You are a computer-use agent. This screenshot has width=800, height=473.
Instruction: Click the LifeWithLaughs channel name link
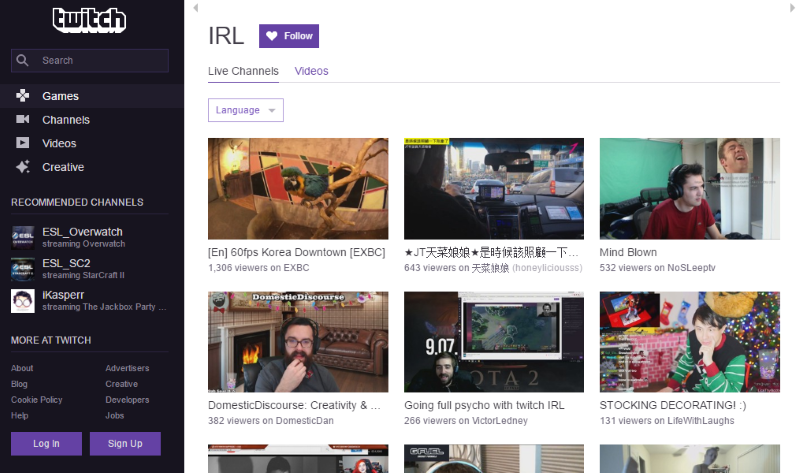pos(701,420)
